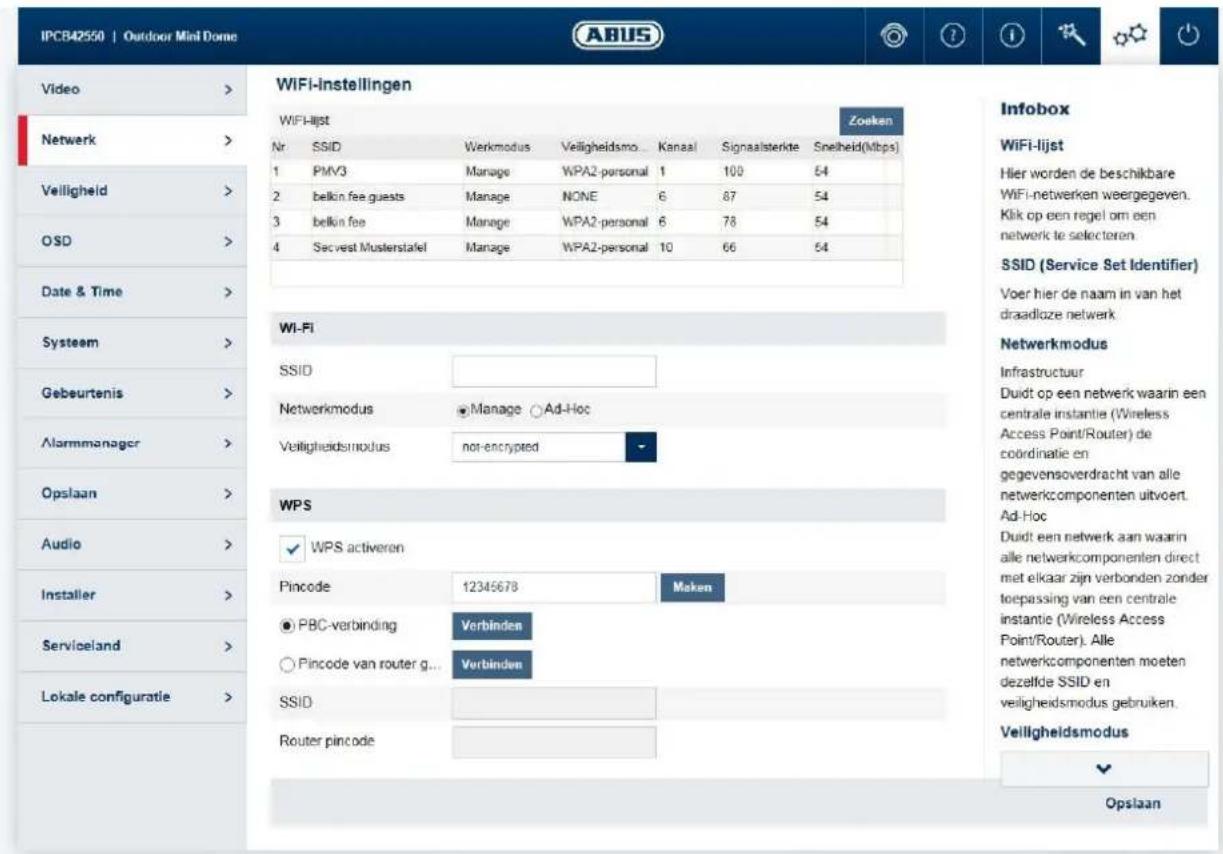Expand the OSD menu chevron
This screenshot has width=1223, height=854.
[x=228, y=241]
